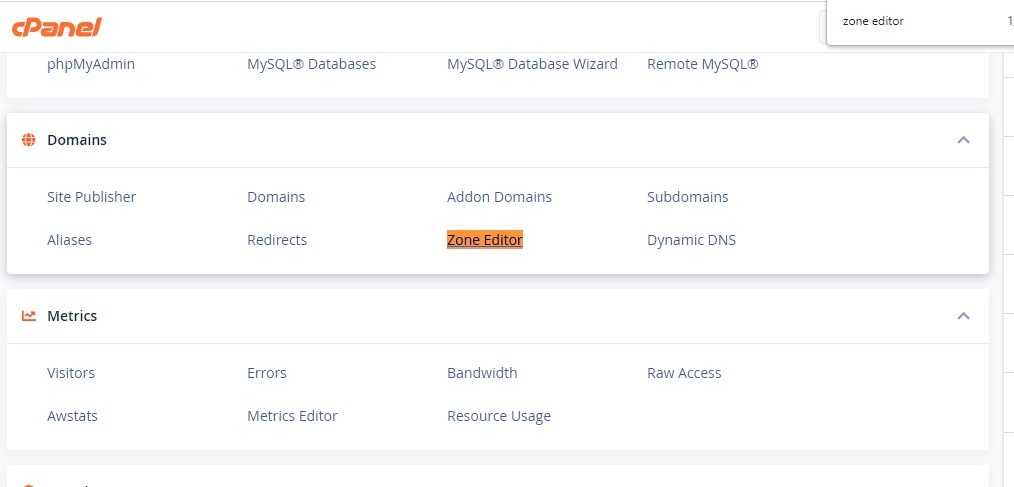Open the Redirects page
This screenshot has height=487, width=1014.
pos(277,240)
